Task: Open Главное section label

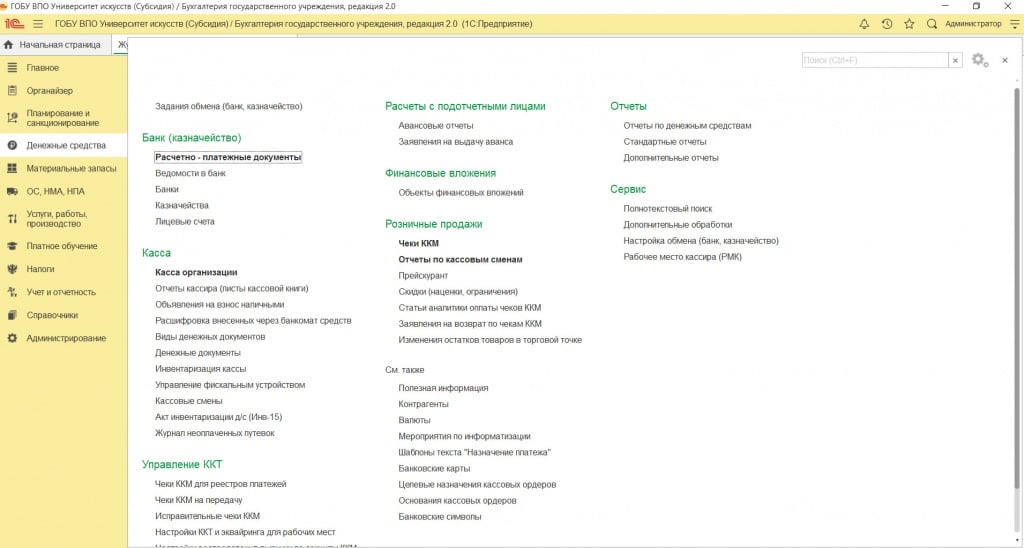Action: coord(42,68)
